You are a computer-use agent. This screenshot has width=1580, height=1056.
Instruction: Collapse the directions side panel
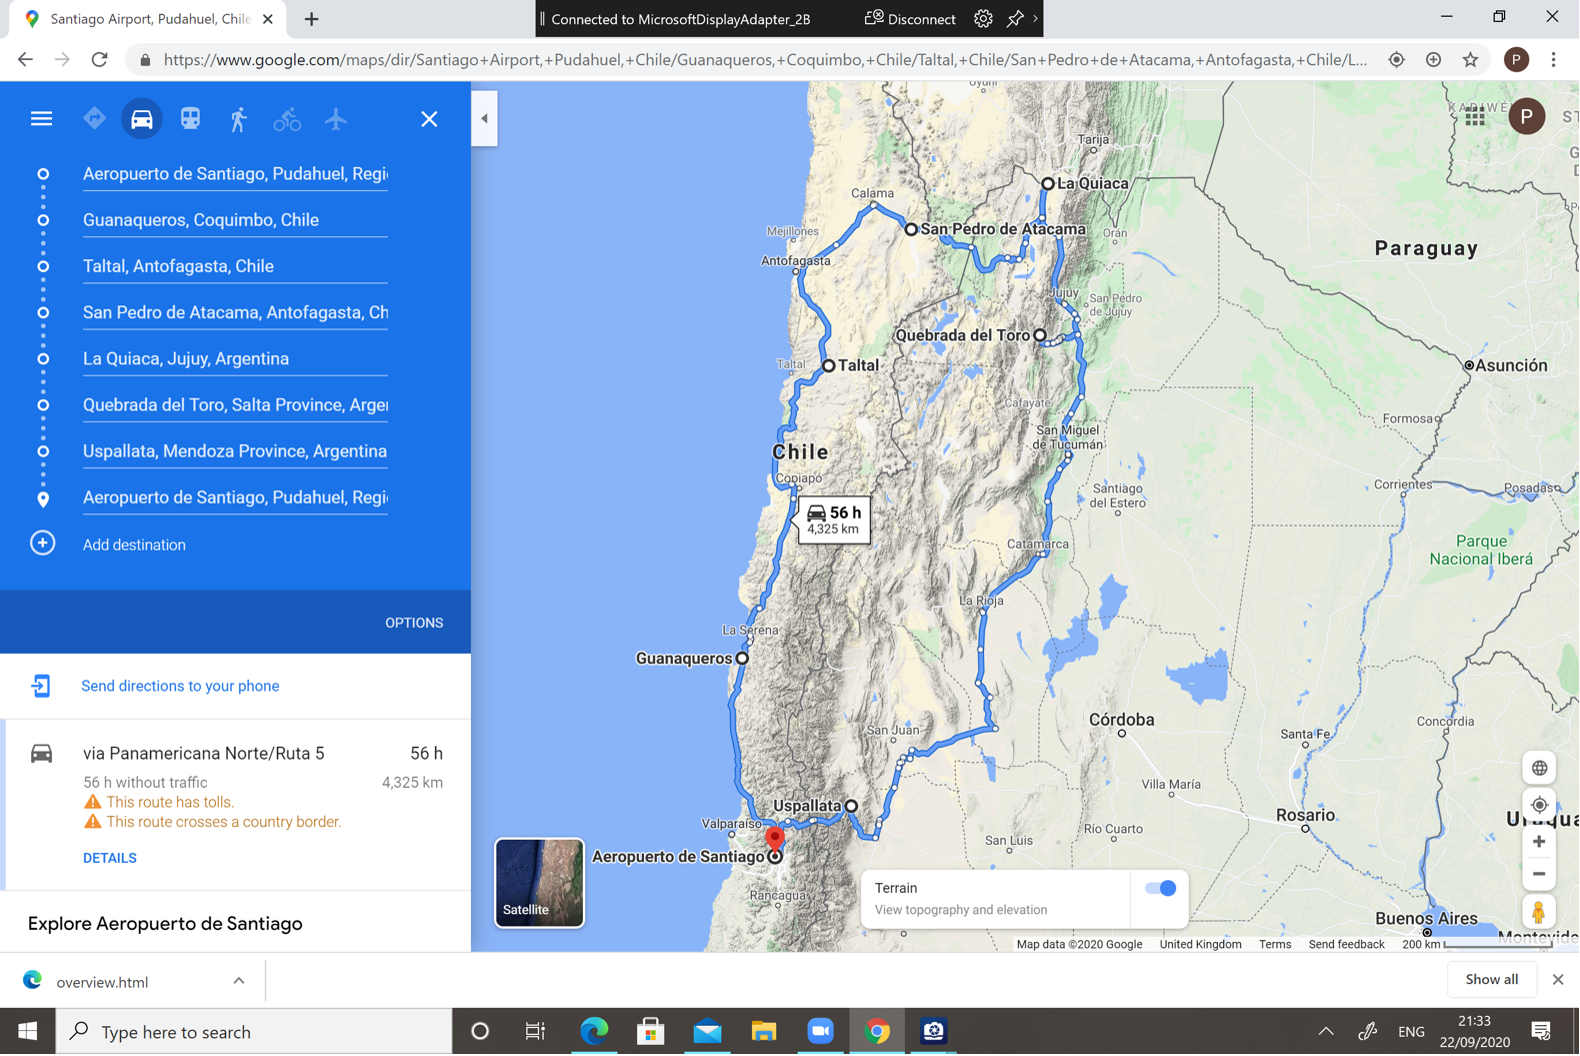(485, 118)
